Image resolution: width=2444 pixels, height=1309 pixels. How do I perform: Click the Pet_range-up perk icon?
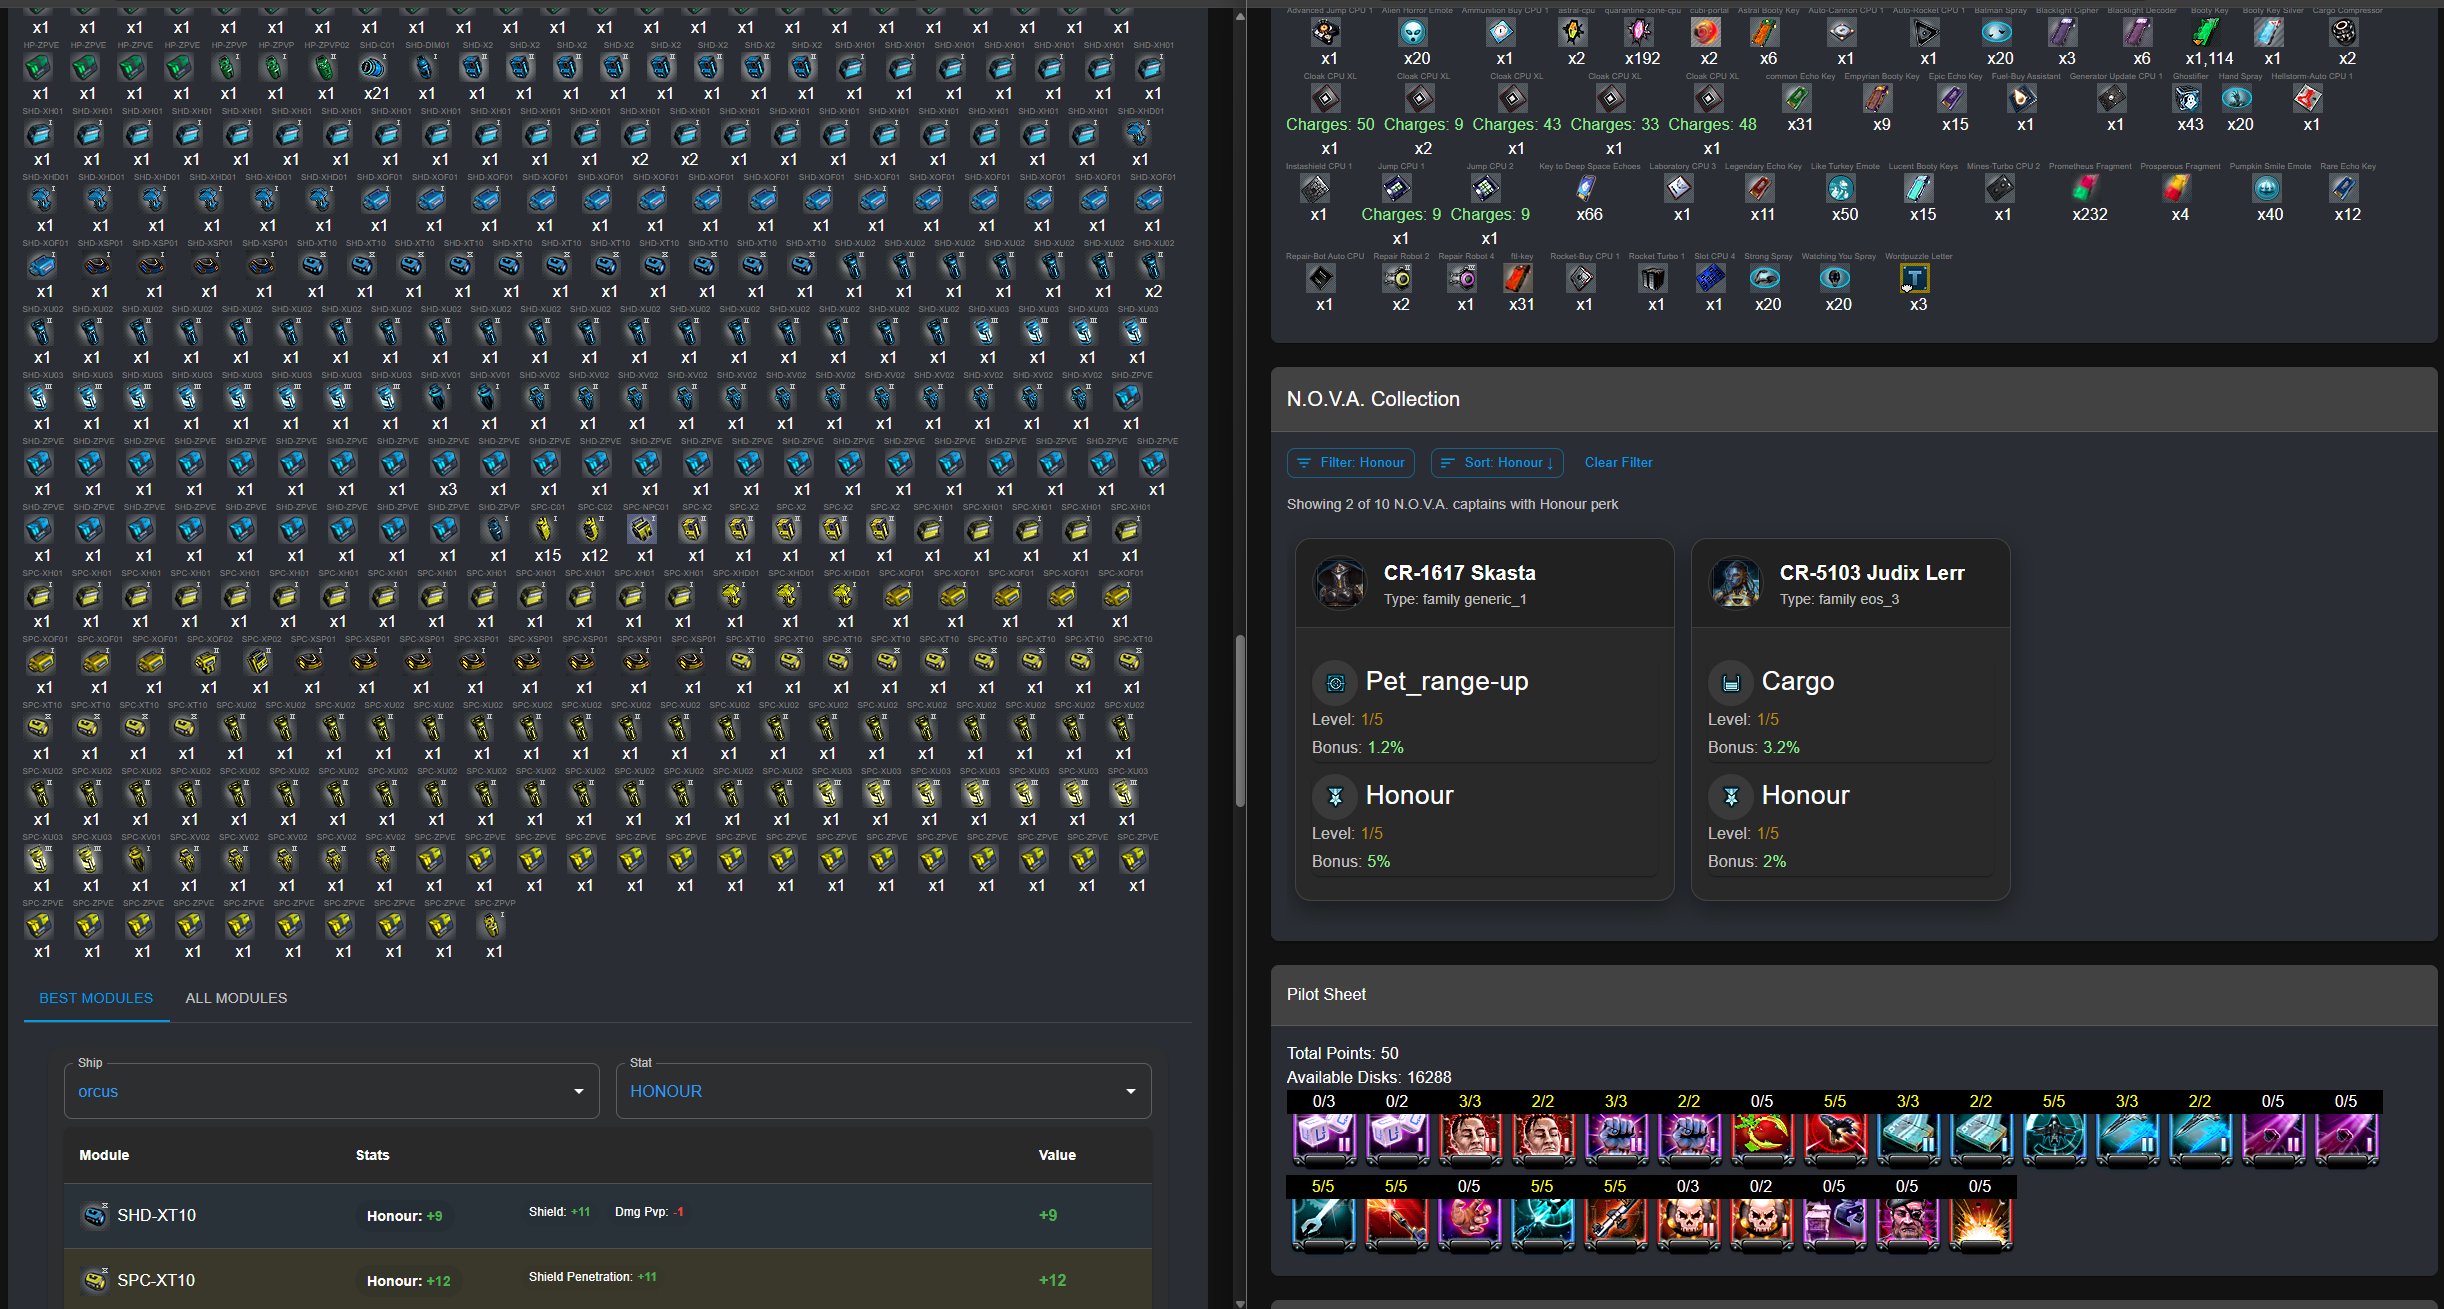[x=1335, y=683]
